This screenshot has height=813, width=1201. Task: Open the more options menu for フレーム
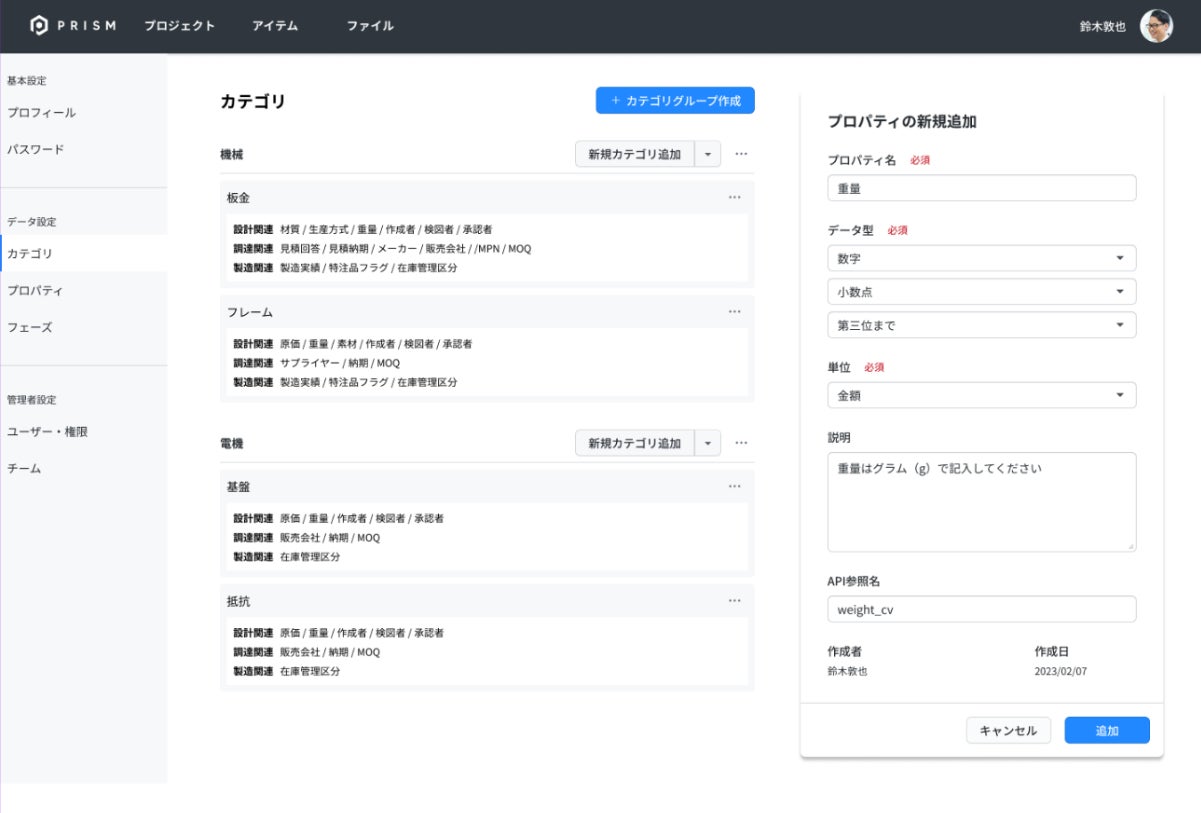(735, 312)
